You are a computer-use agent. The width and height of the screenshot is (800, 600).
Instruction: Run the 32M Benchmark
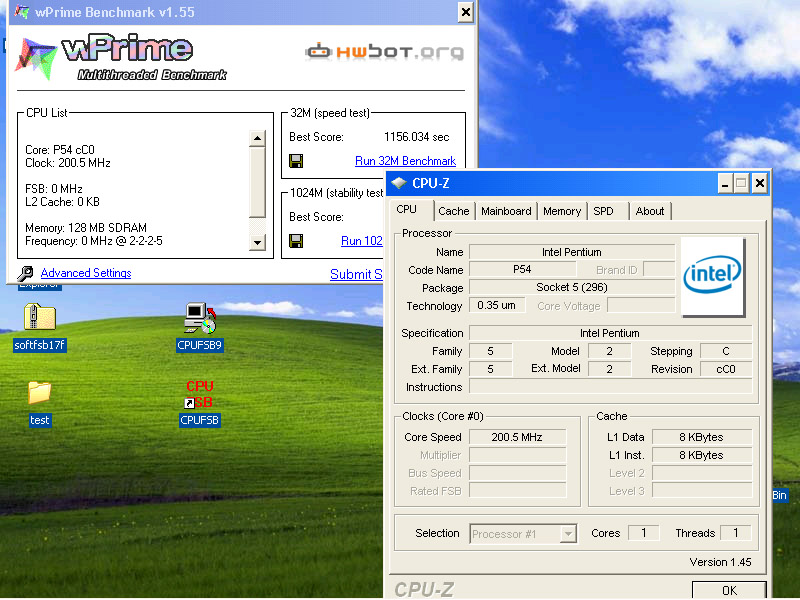tap(406, 161)
